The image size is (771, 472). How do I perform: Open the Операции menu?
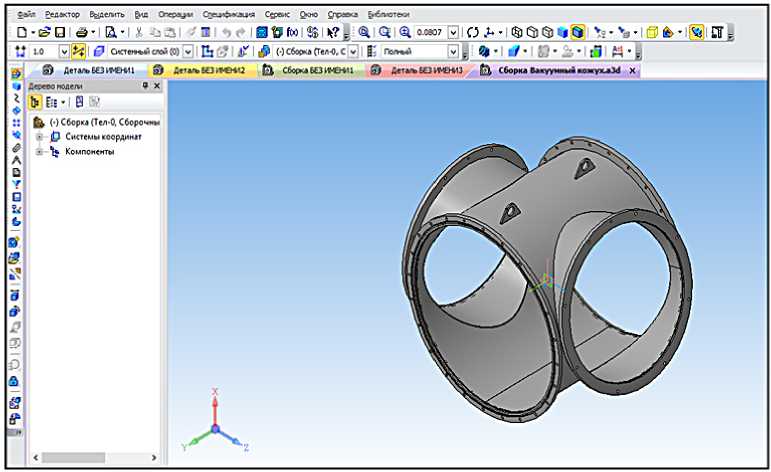pos(176,14)
